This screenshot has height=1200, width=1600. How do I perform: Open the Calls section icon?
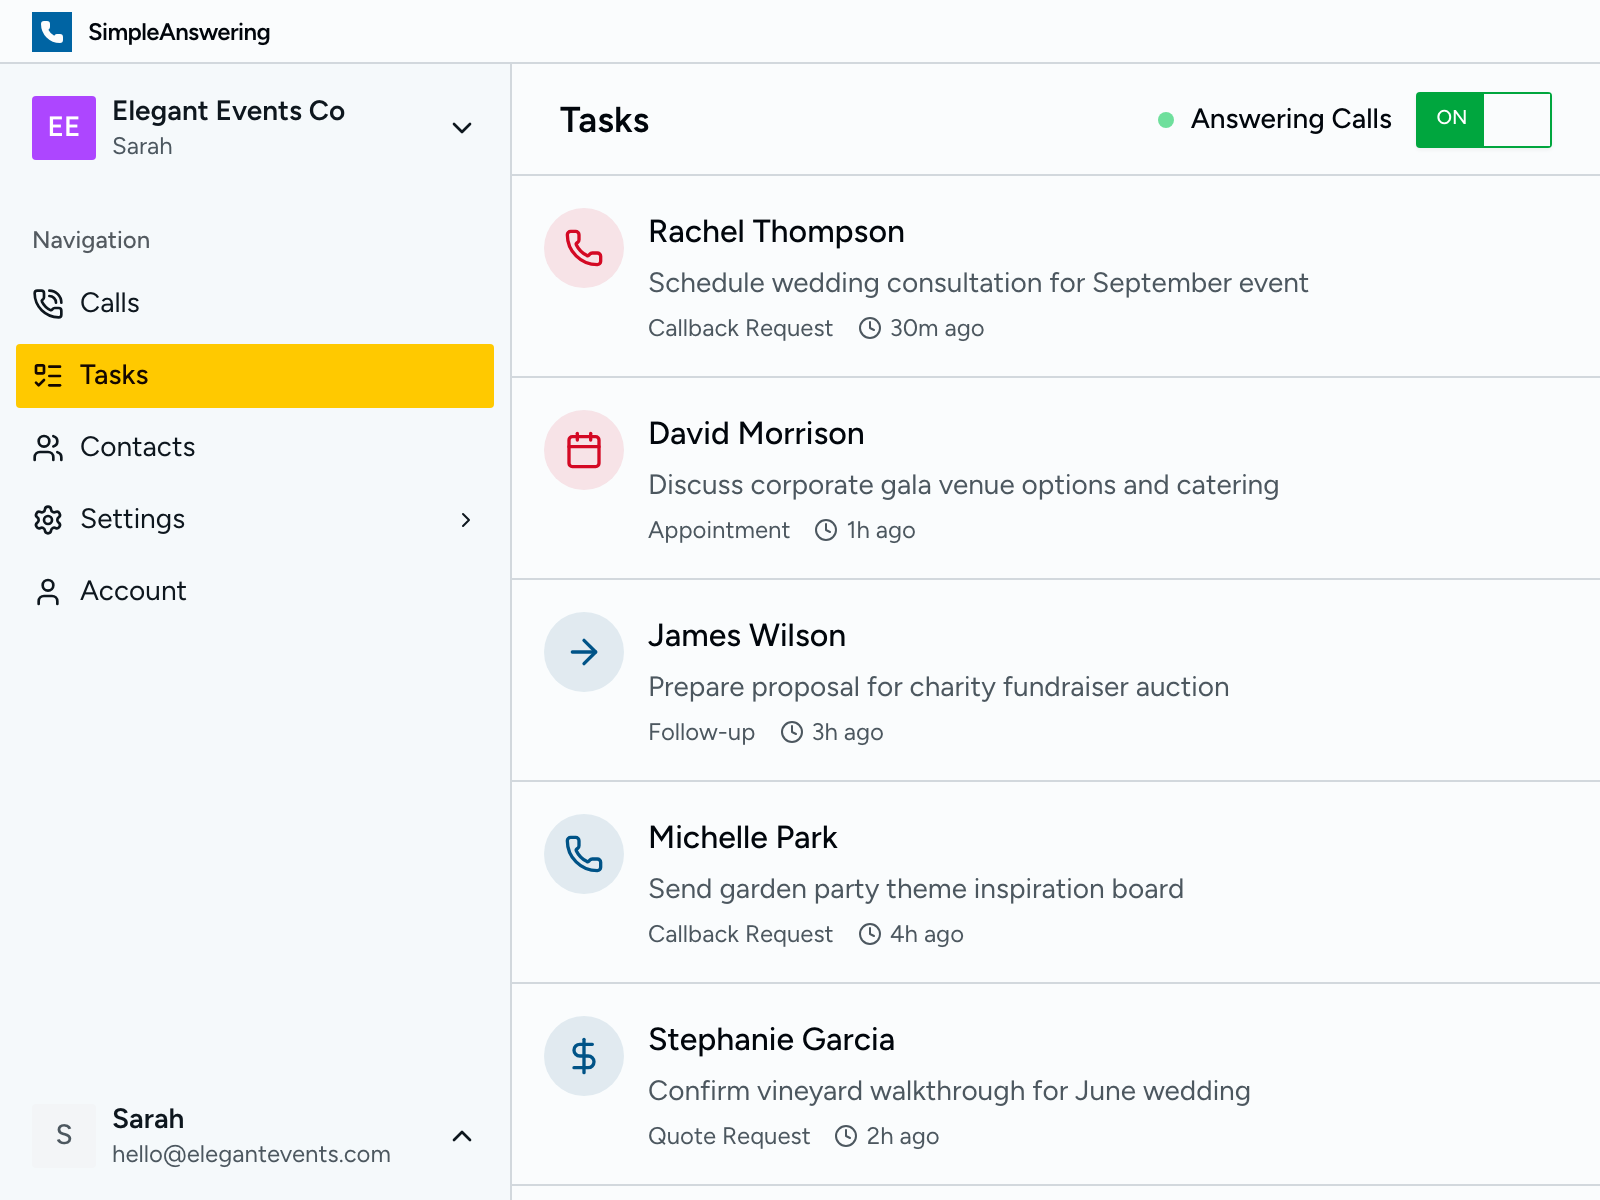(48, 303)
